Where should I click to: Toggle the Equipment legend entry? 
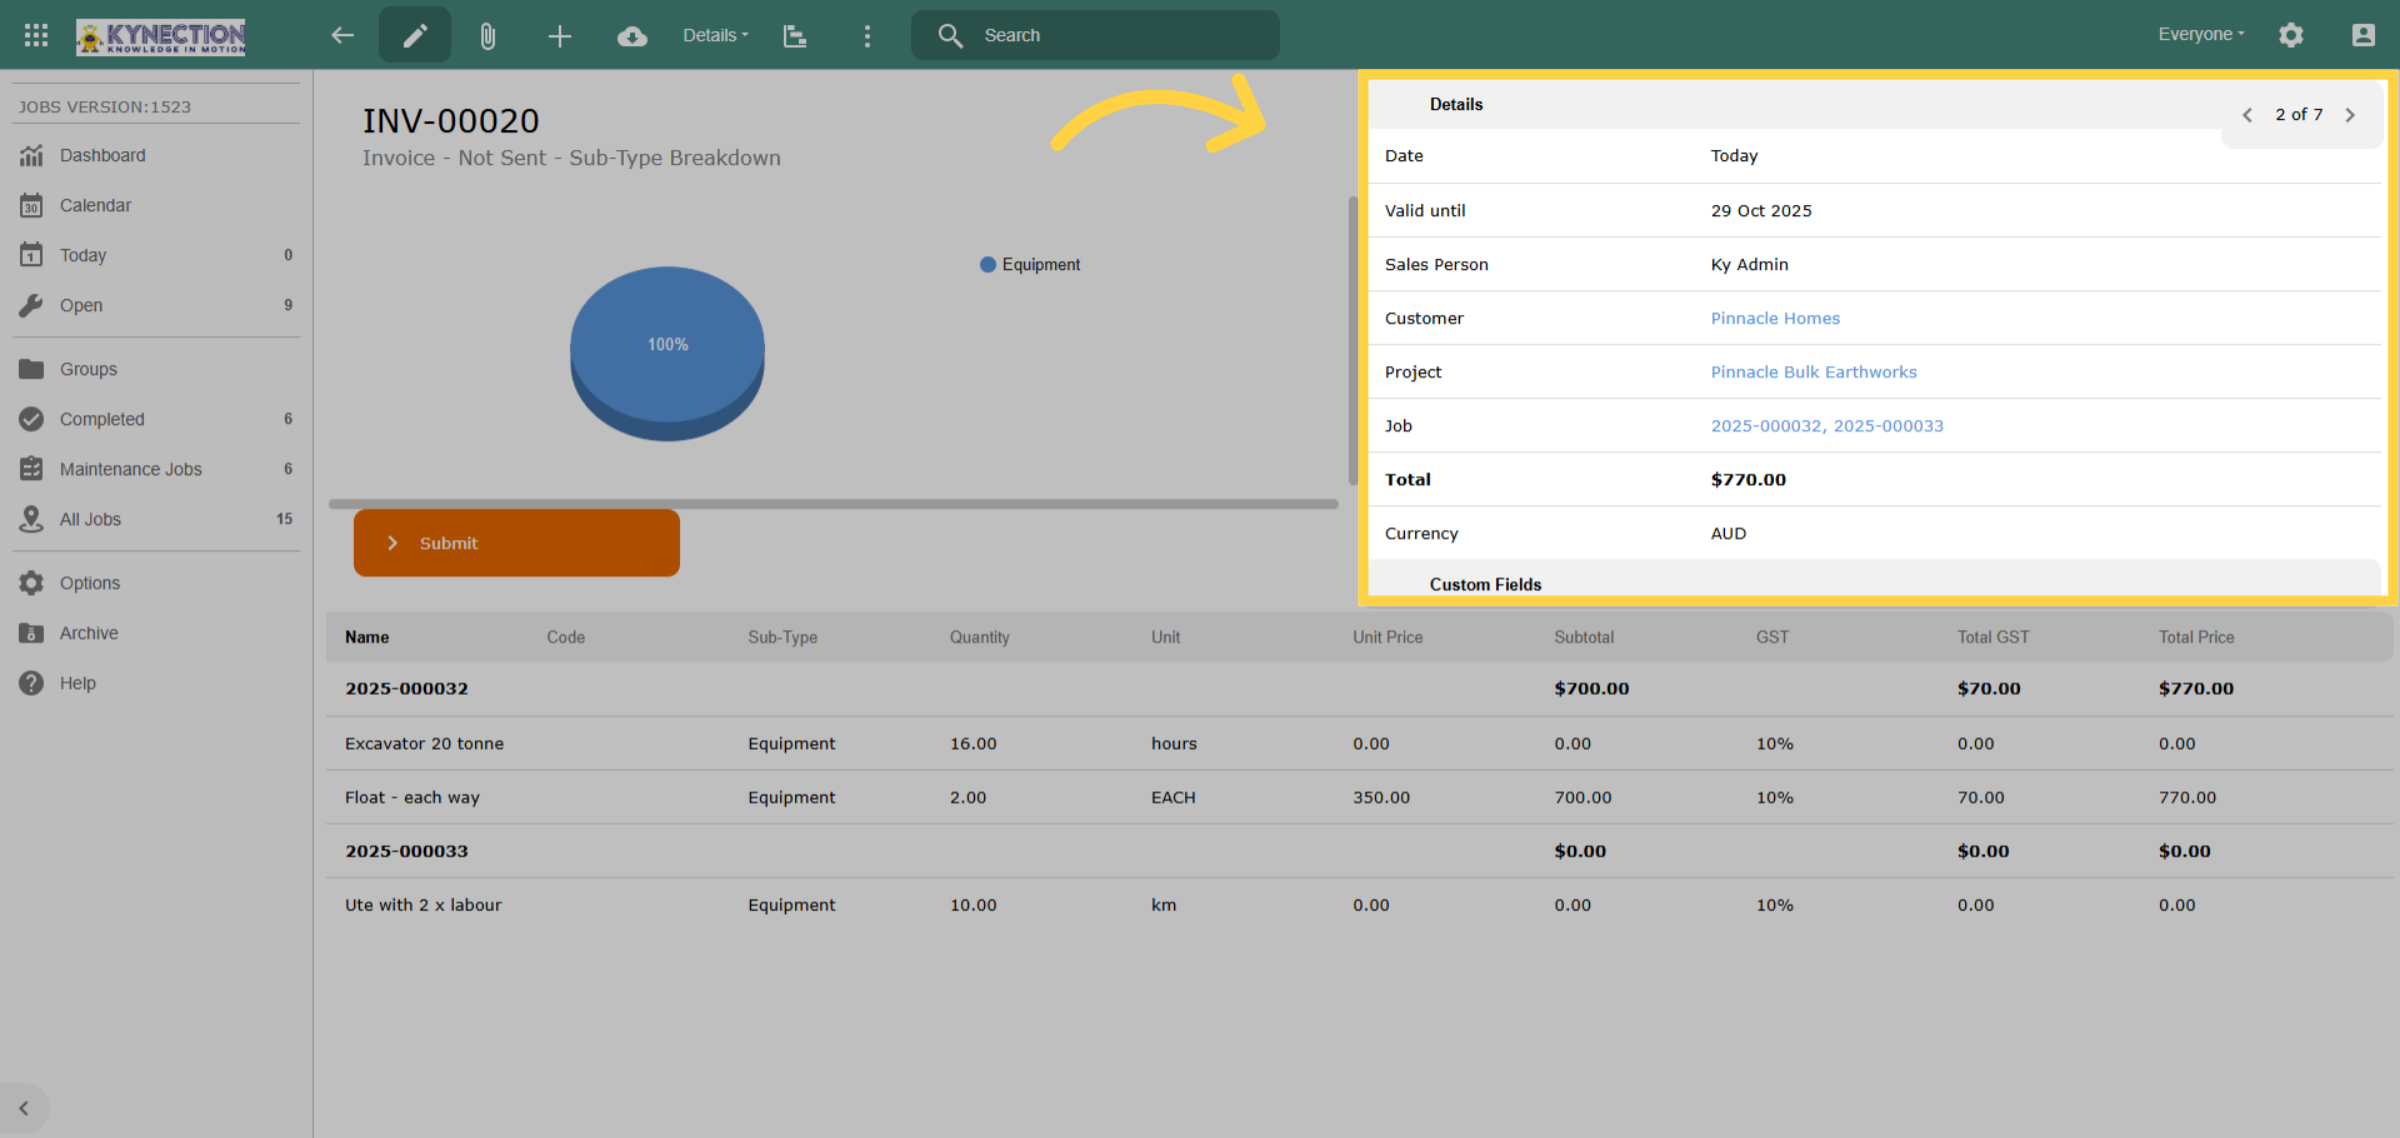pyautogui.click(x=1030, y=265)
